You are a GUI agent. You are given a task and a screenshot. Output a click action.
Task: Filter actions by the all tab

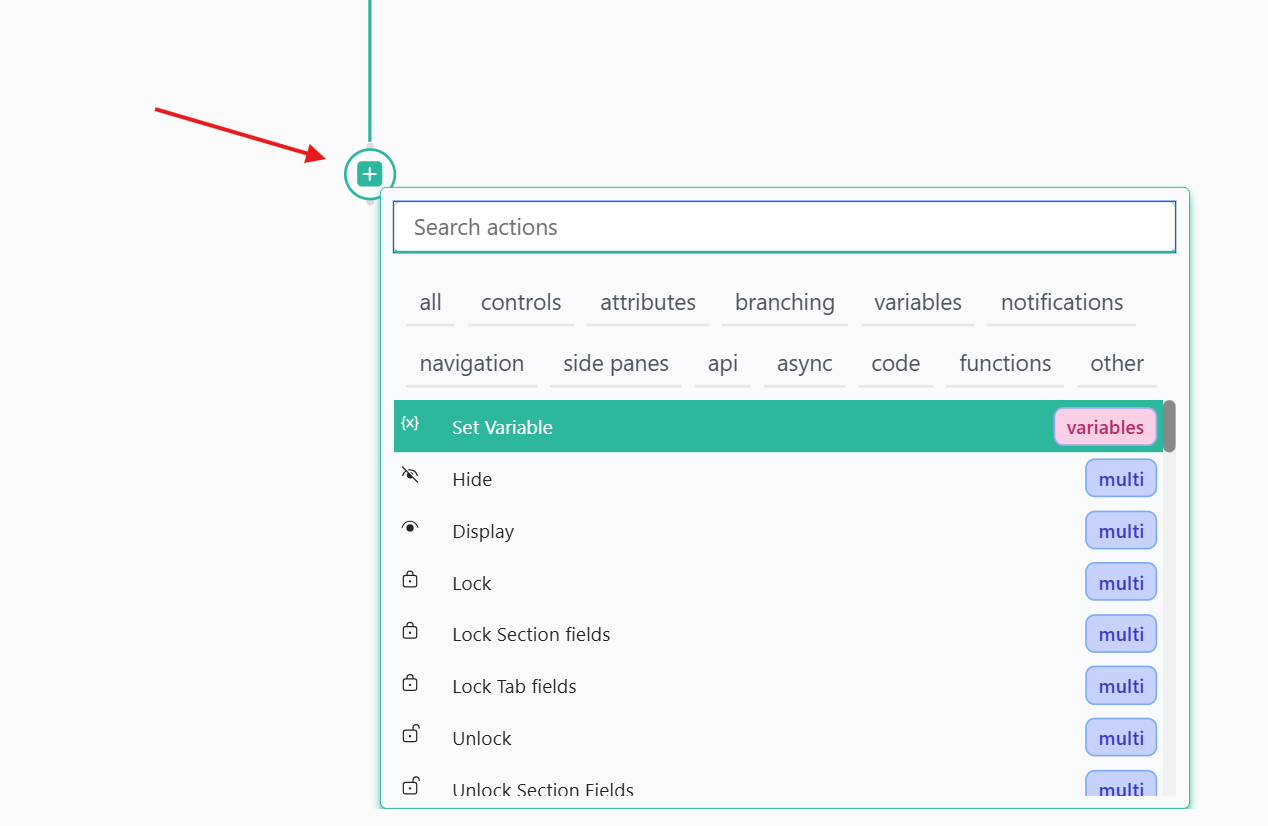click(x=430, y=303)
